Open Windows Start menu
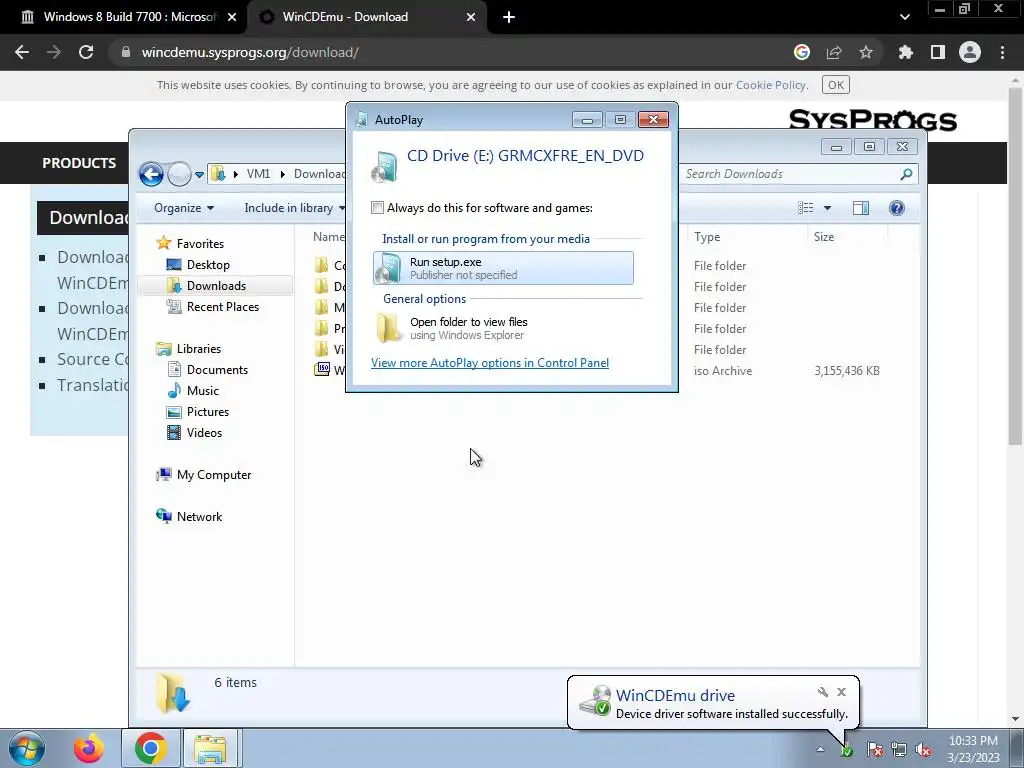The image size is (1024, 768). tap(27, 748)
